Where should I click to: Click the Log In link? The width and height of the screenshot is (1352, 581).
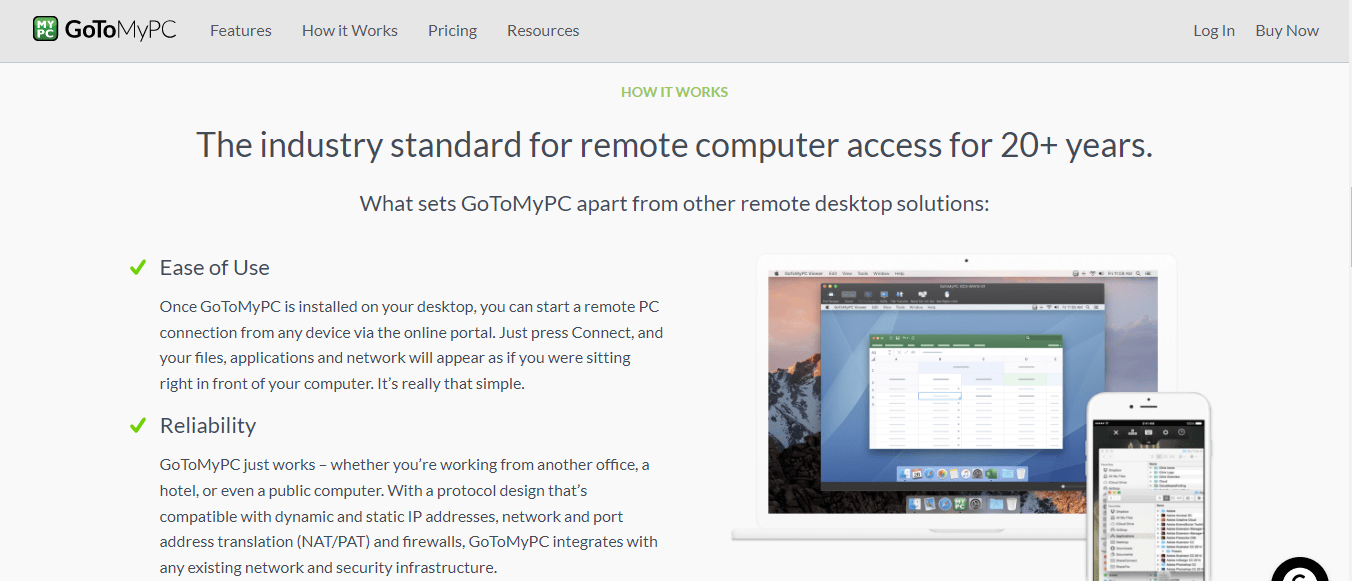pyautogui.click(x=1214, y=31)
